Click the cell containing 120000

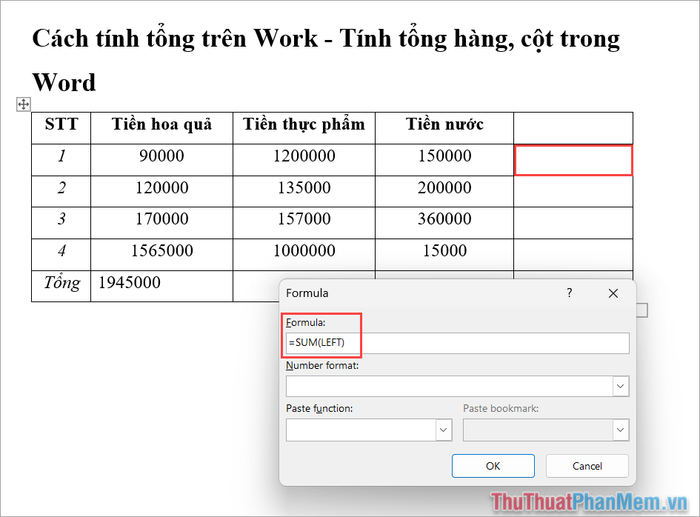click(x=162, y=192)
